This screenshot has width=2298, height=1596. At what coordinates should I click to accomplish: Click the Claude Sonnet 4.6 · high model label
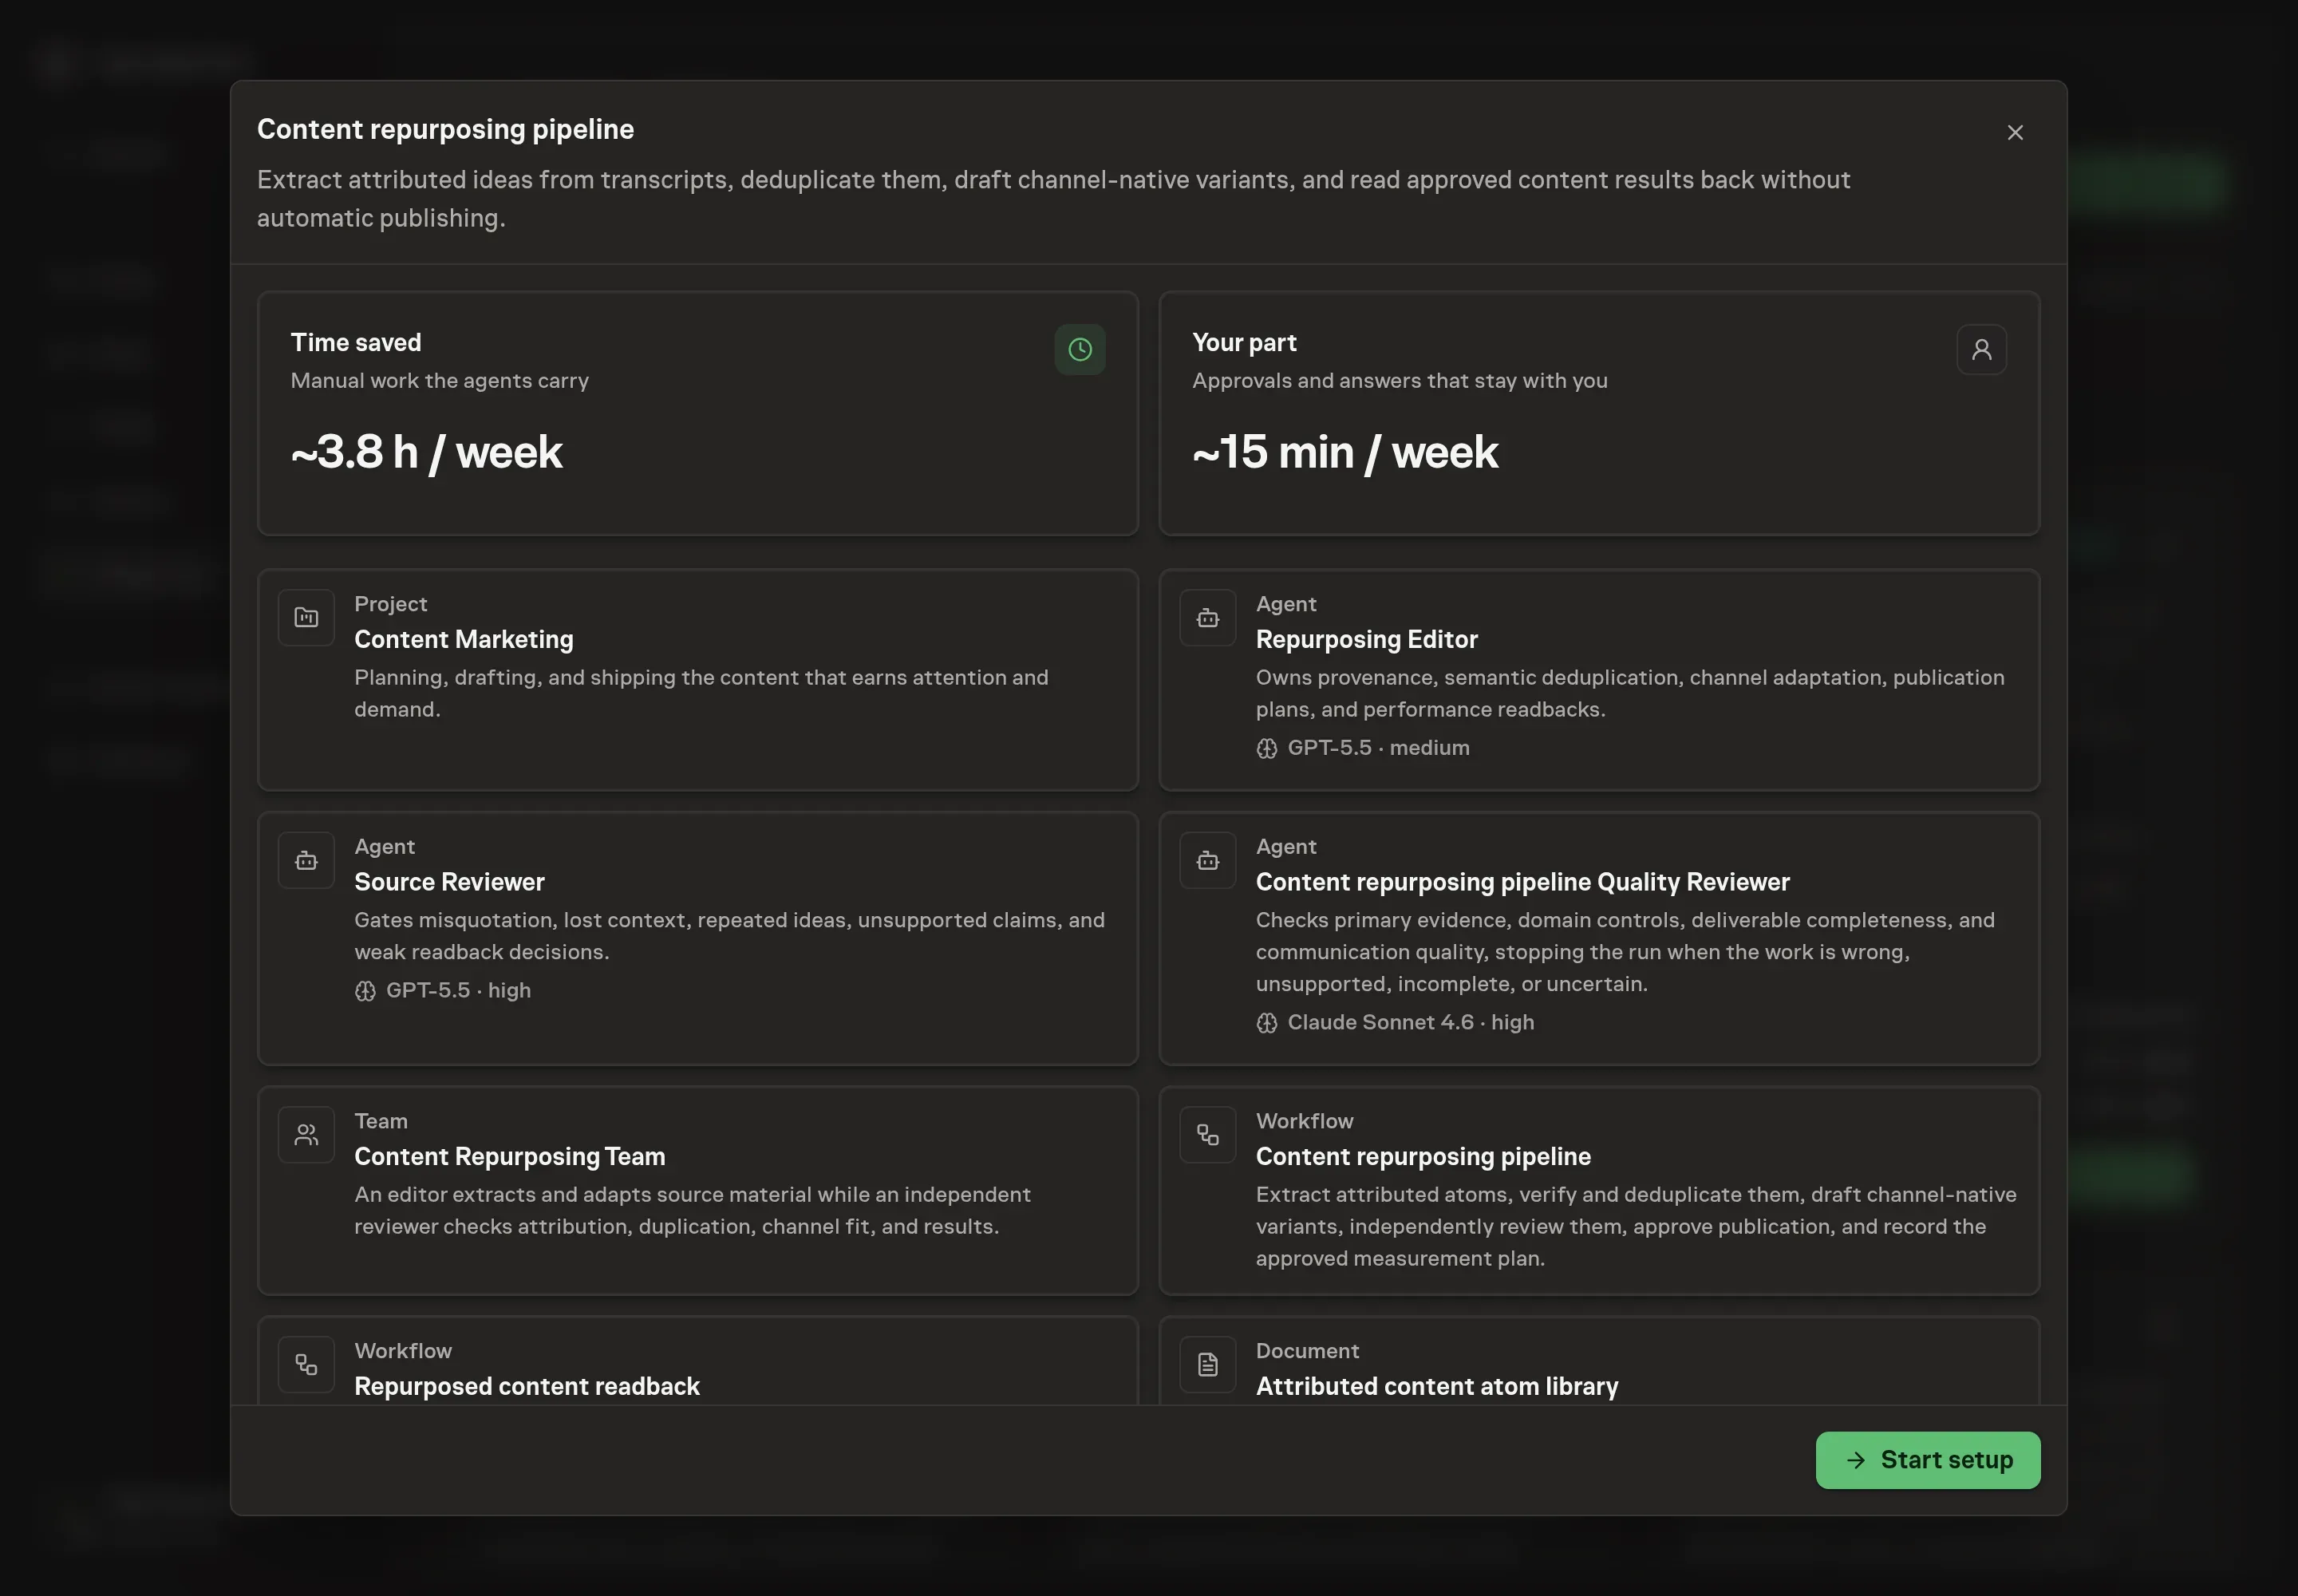point(1410,1022)
